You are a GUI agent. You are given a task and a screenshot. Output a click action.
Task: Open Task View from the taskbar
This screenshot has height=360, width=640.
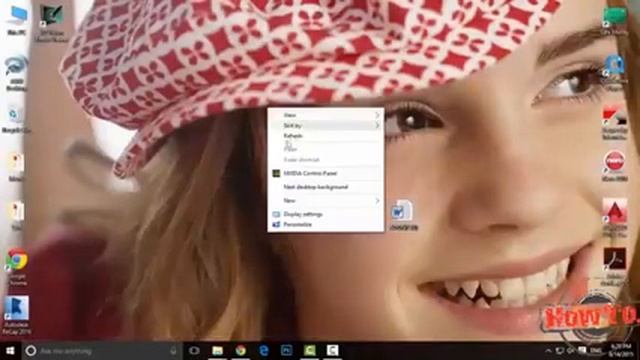pyautogui.click(x=194, y=351)
